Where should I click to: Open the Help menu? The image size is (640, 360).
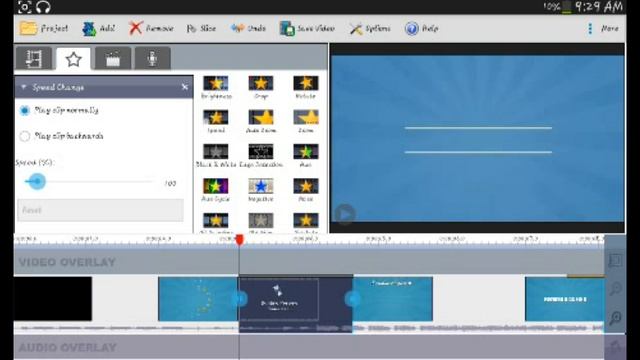click(422, 28)
